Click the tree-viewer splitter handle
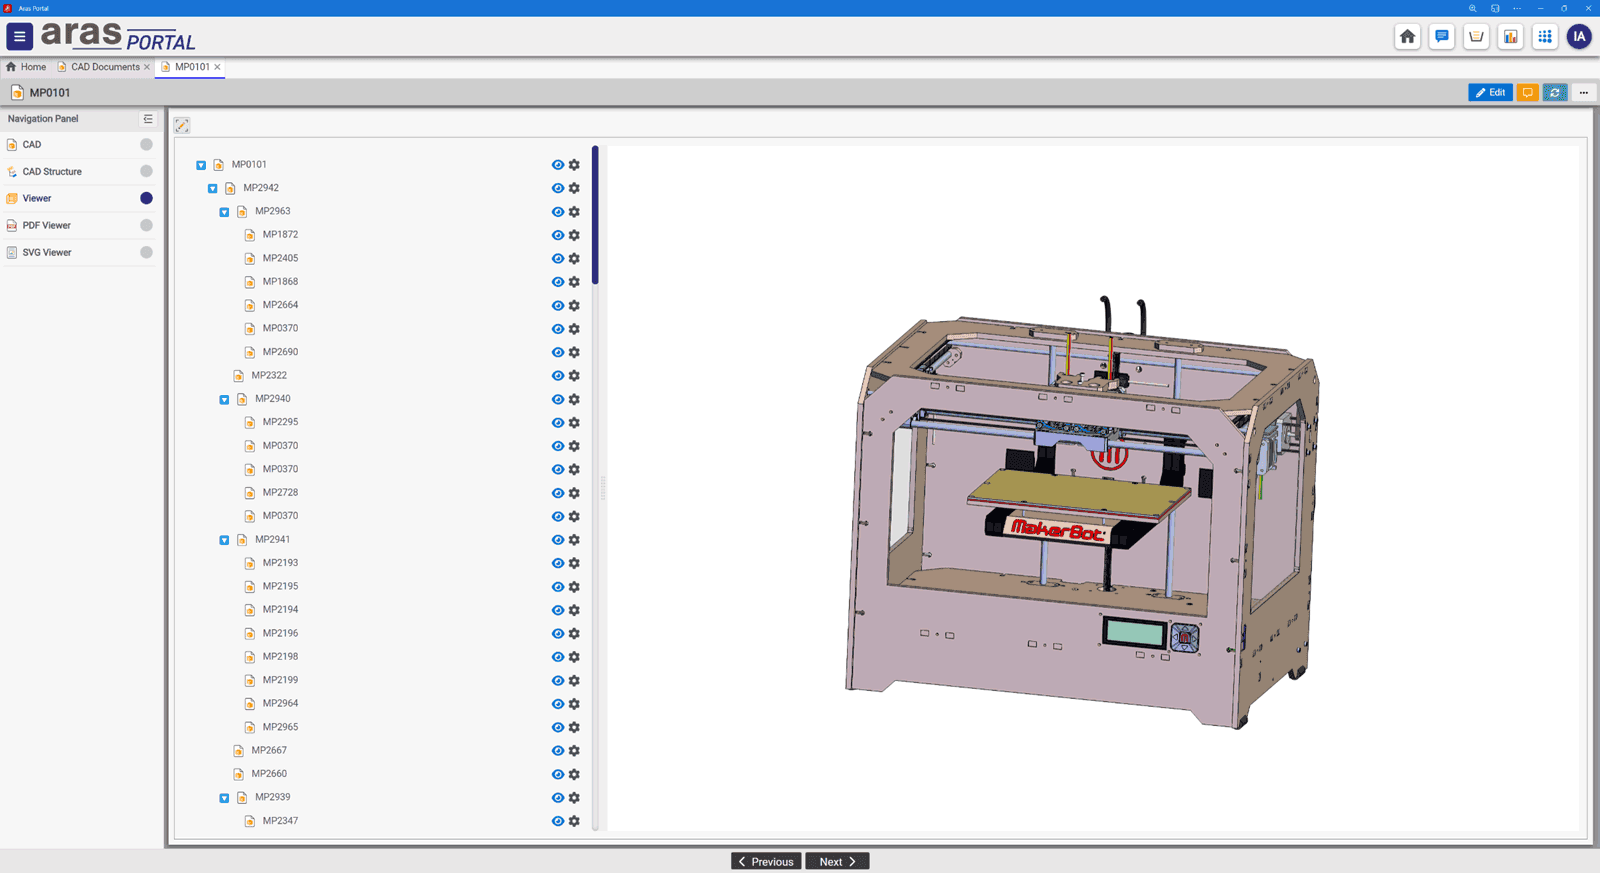 (x=603, y=489)
